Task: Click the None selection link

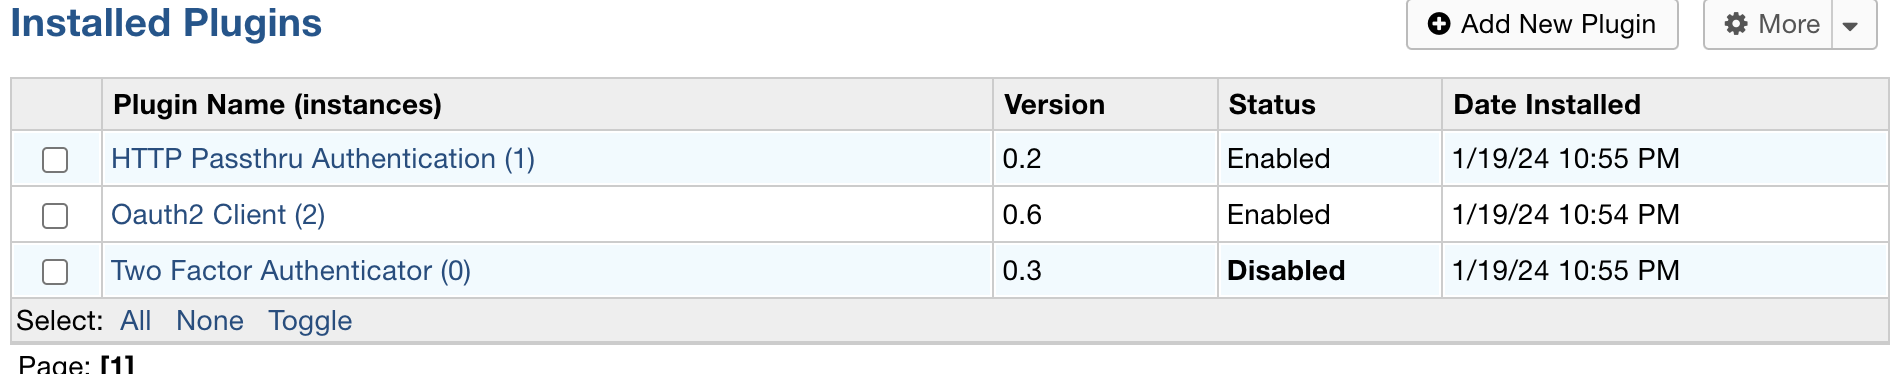Action: 210,321
